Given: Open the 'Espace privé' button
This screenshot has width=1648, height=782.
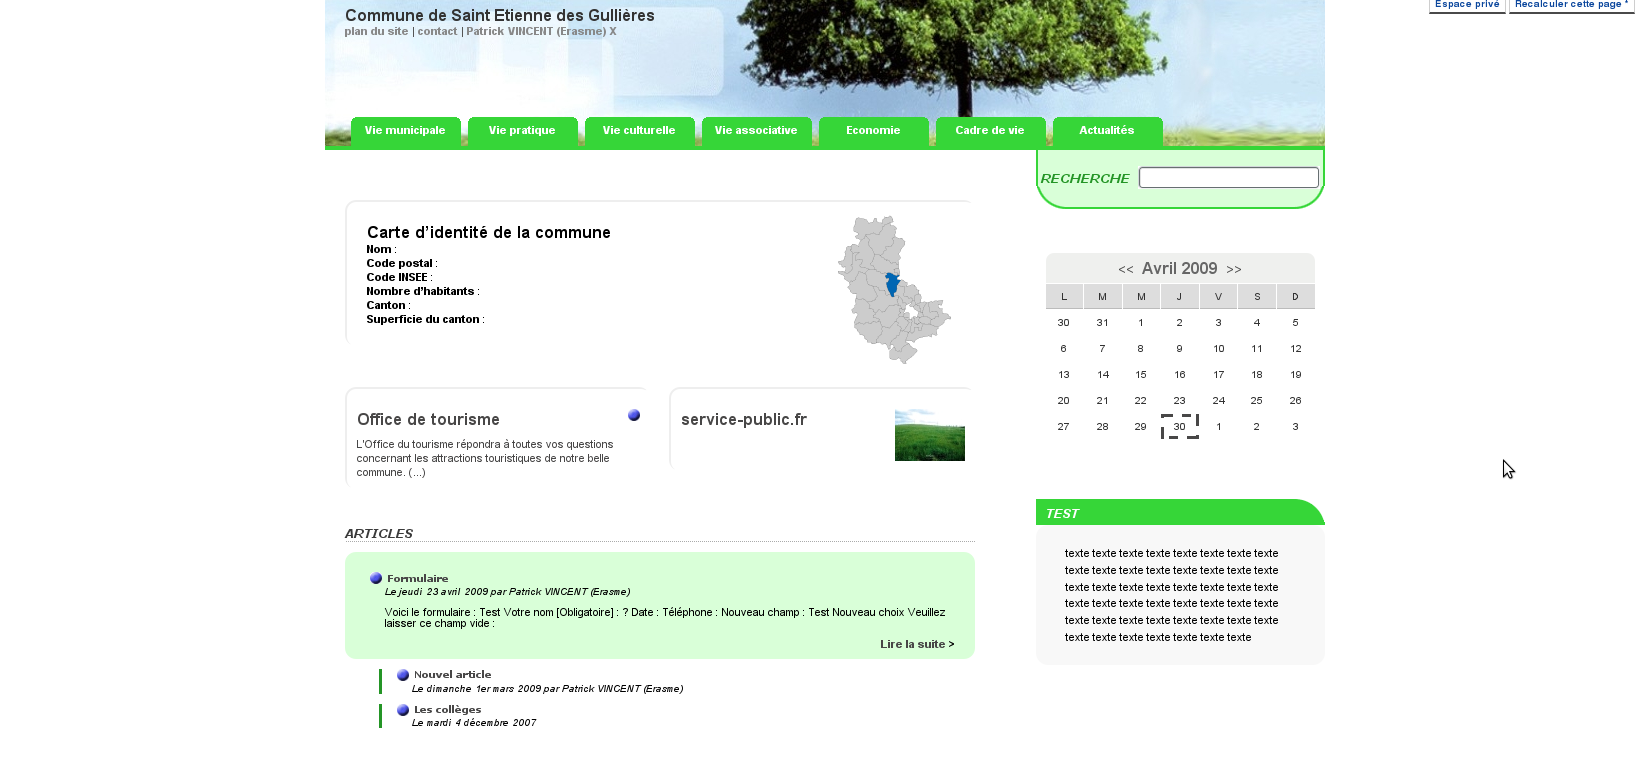Looking at the screenshot, I should point(1467,5).
